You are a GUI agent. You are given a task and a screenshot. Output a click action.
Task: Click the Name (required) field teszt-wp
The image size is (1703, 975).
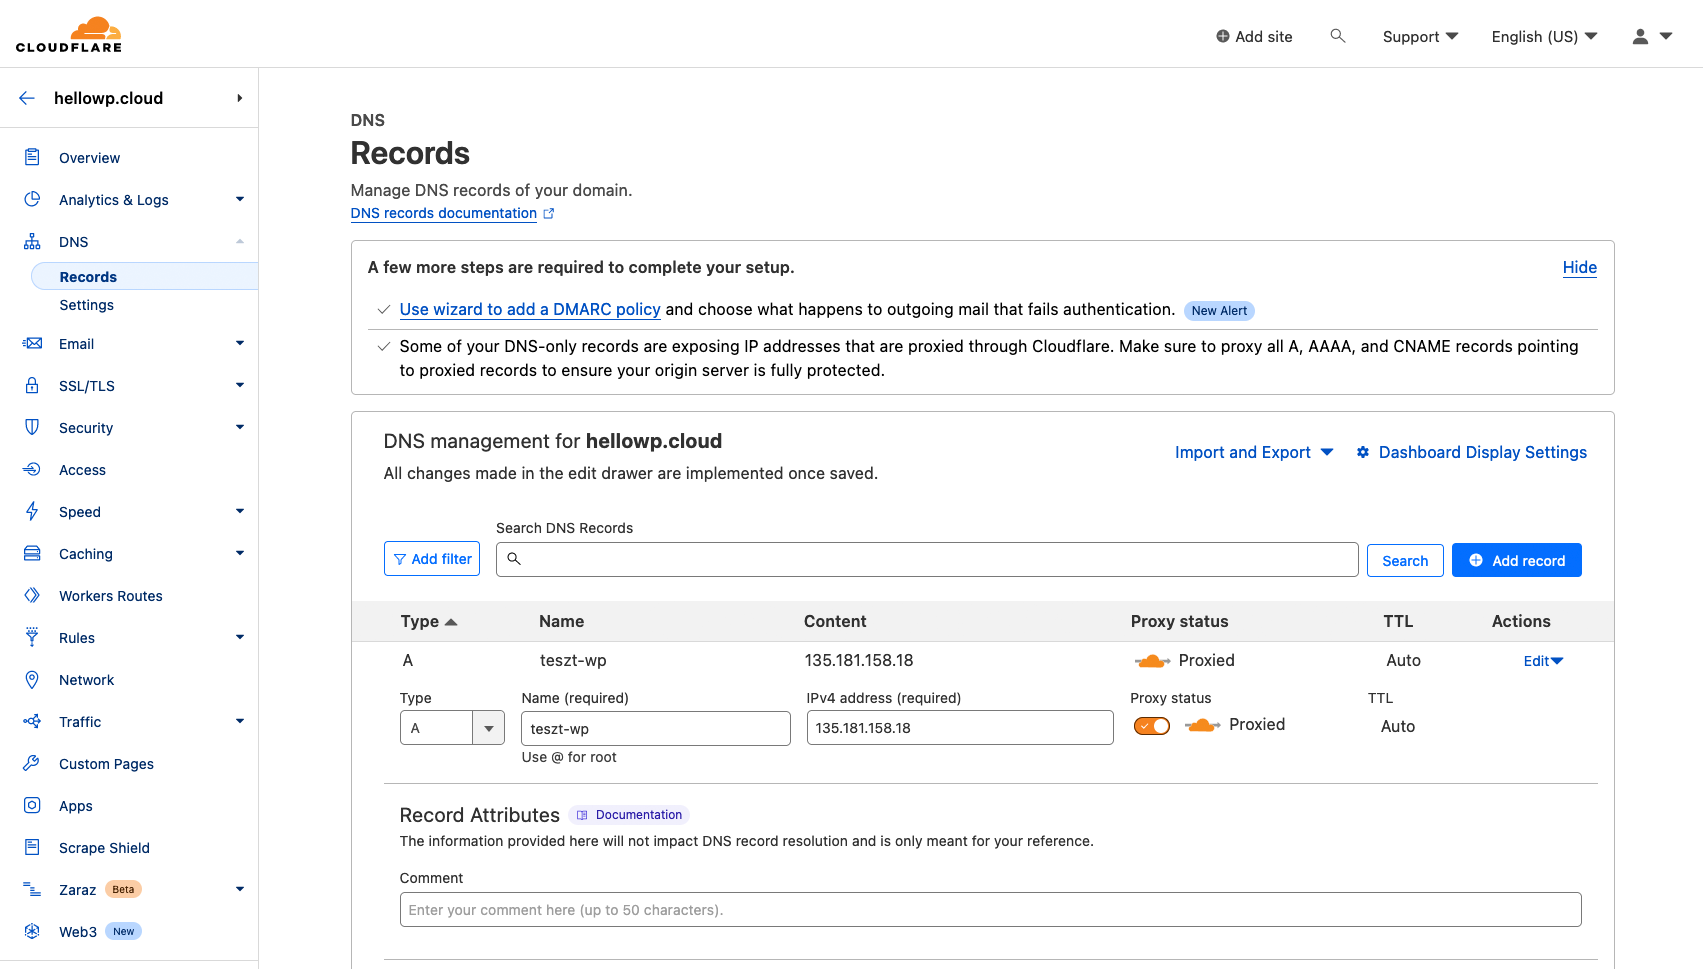[656, 728]
